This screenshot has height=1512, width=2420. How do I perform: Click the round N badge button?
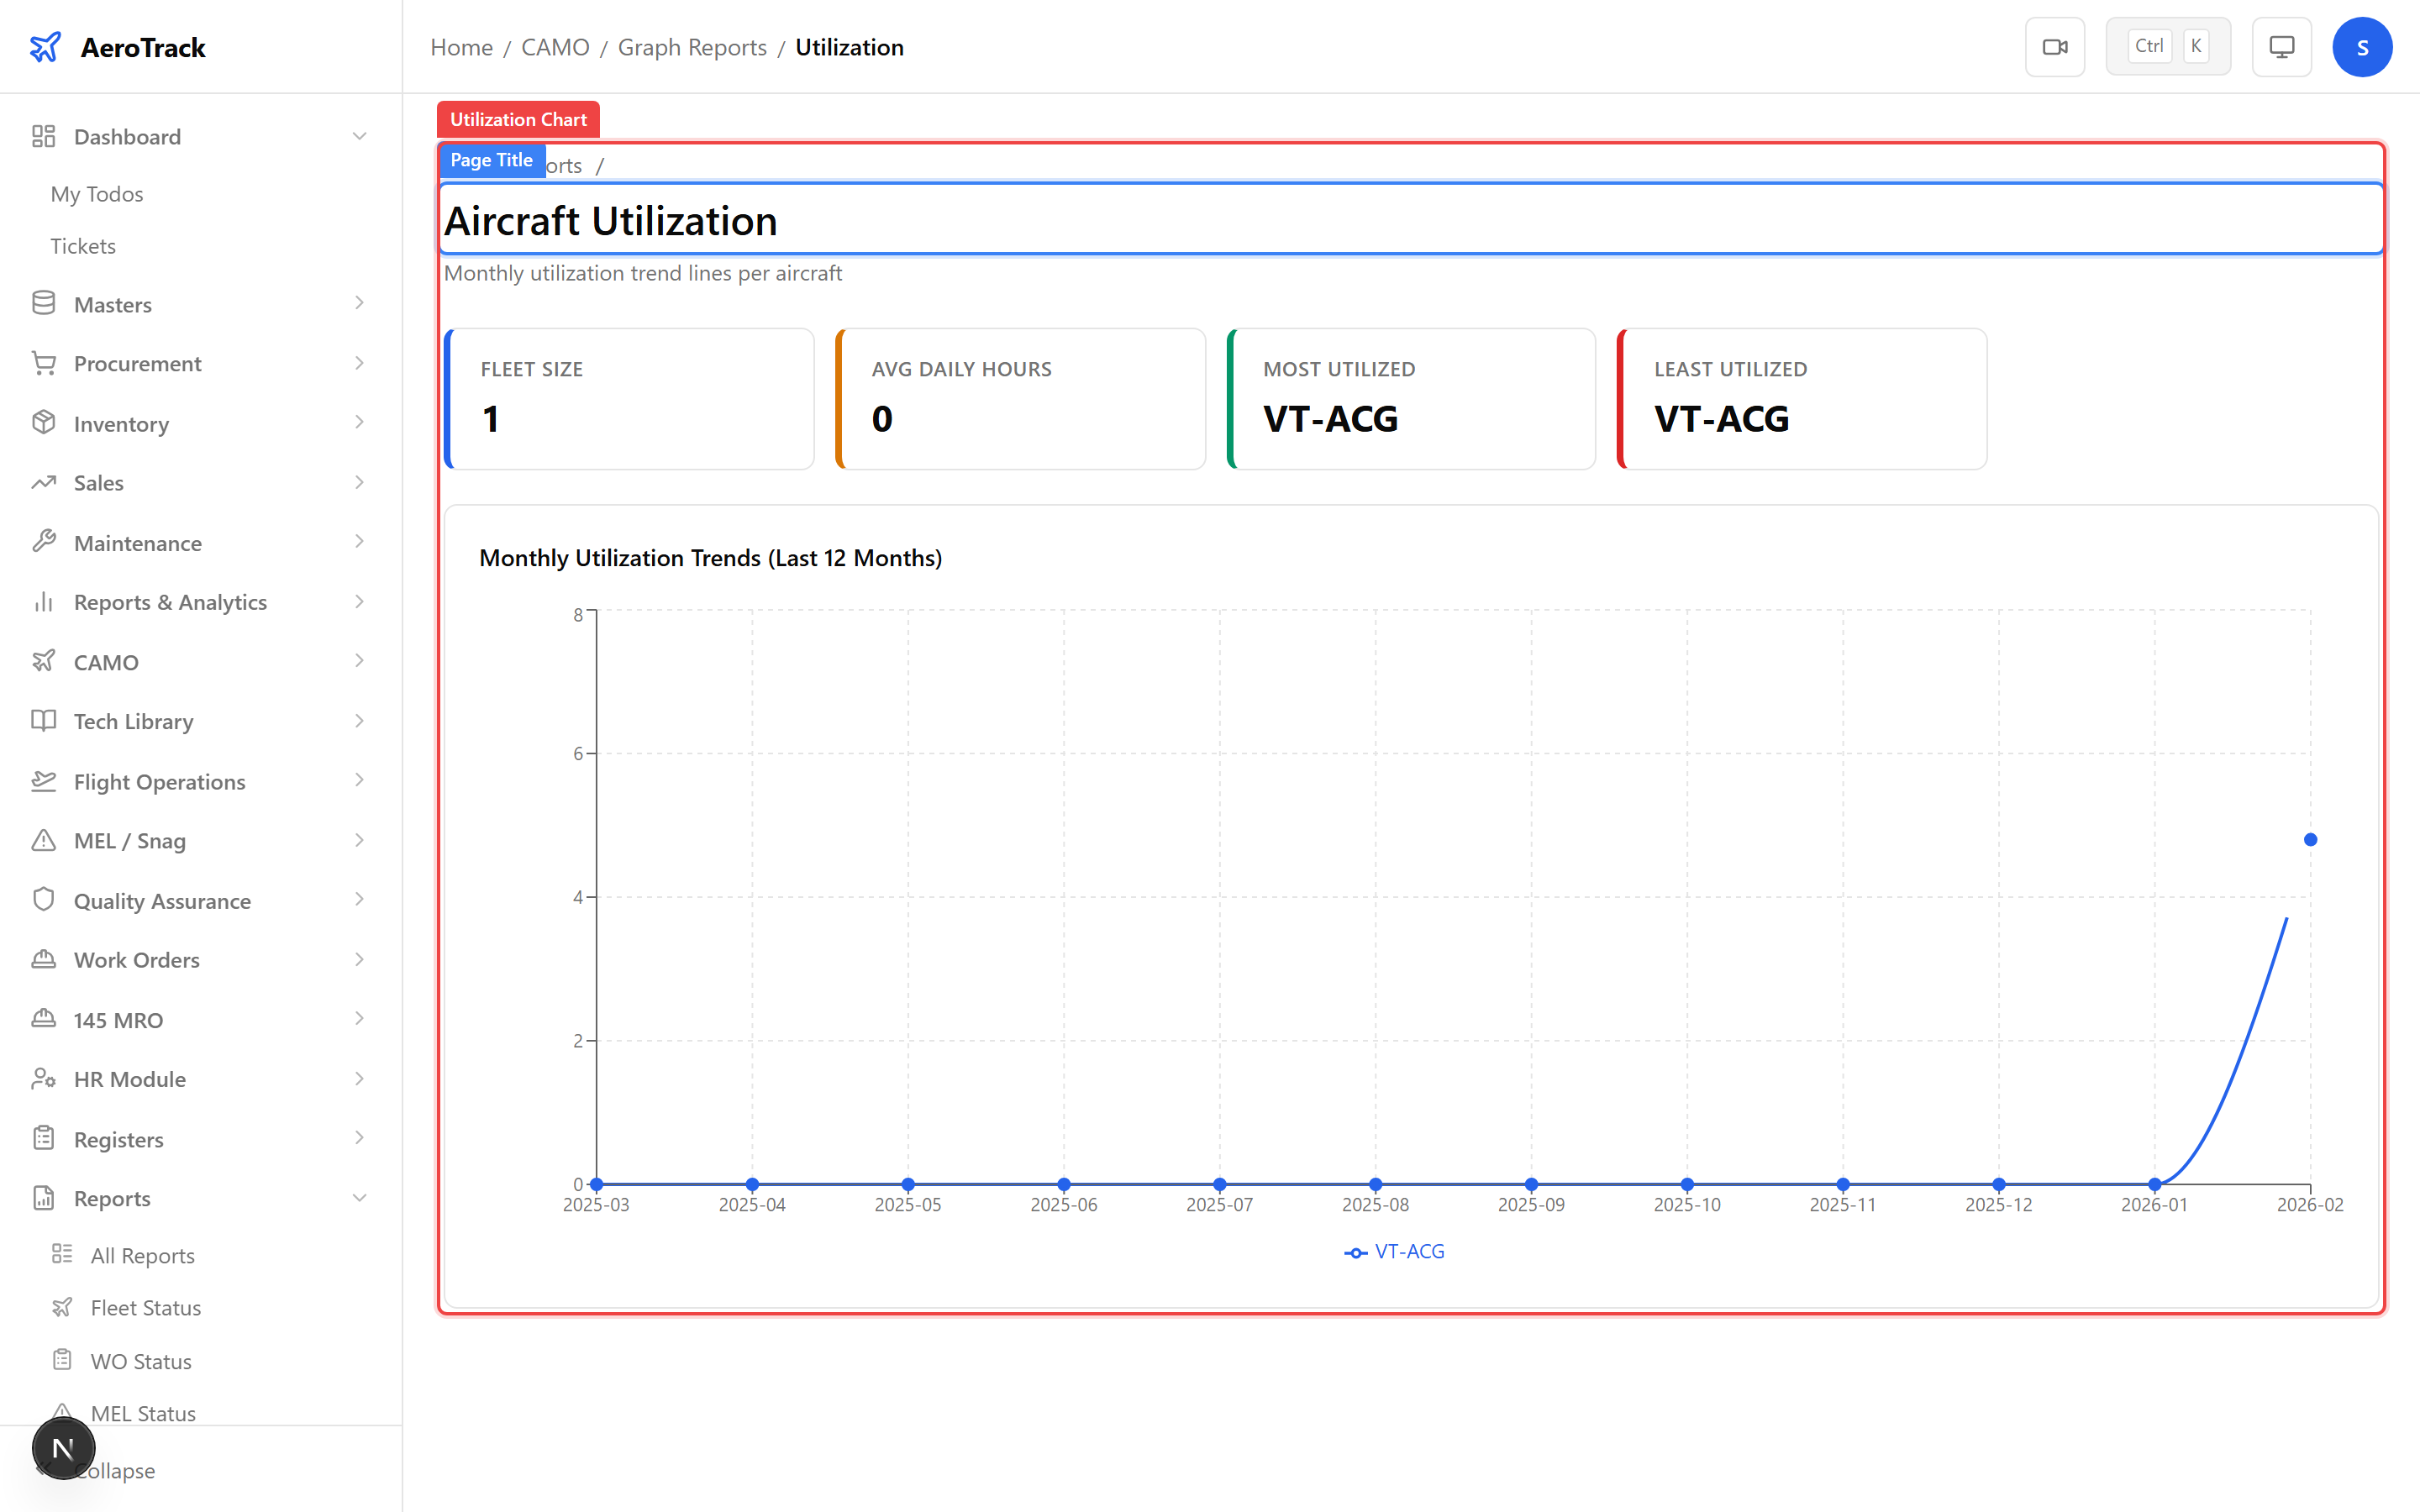pyautogui.click(x=63, y=1447)
